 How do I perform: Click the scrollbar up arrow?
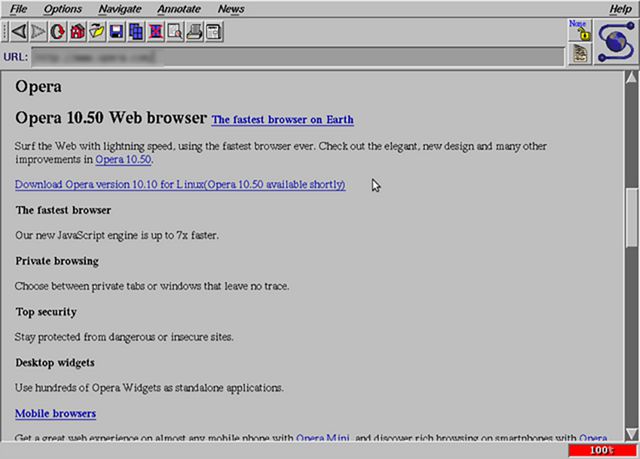(x=632, y=78)
